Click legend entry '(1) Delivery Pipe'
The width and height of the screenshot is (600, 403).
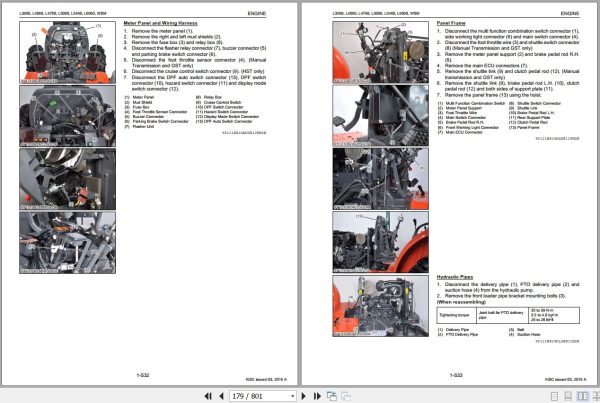tap(453, 330)
